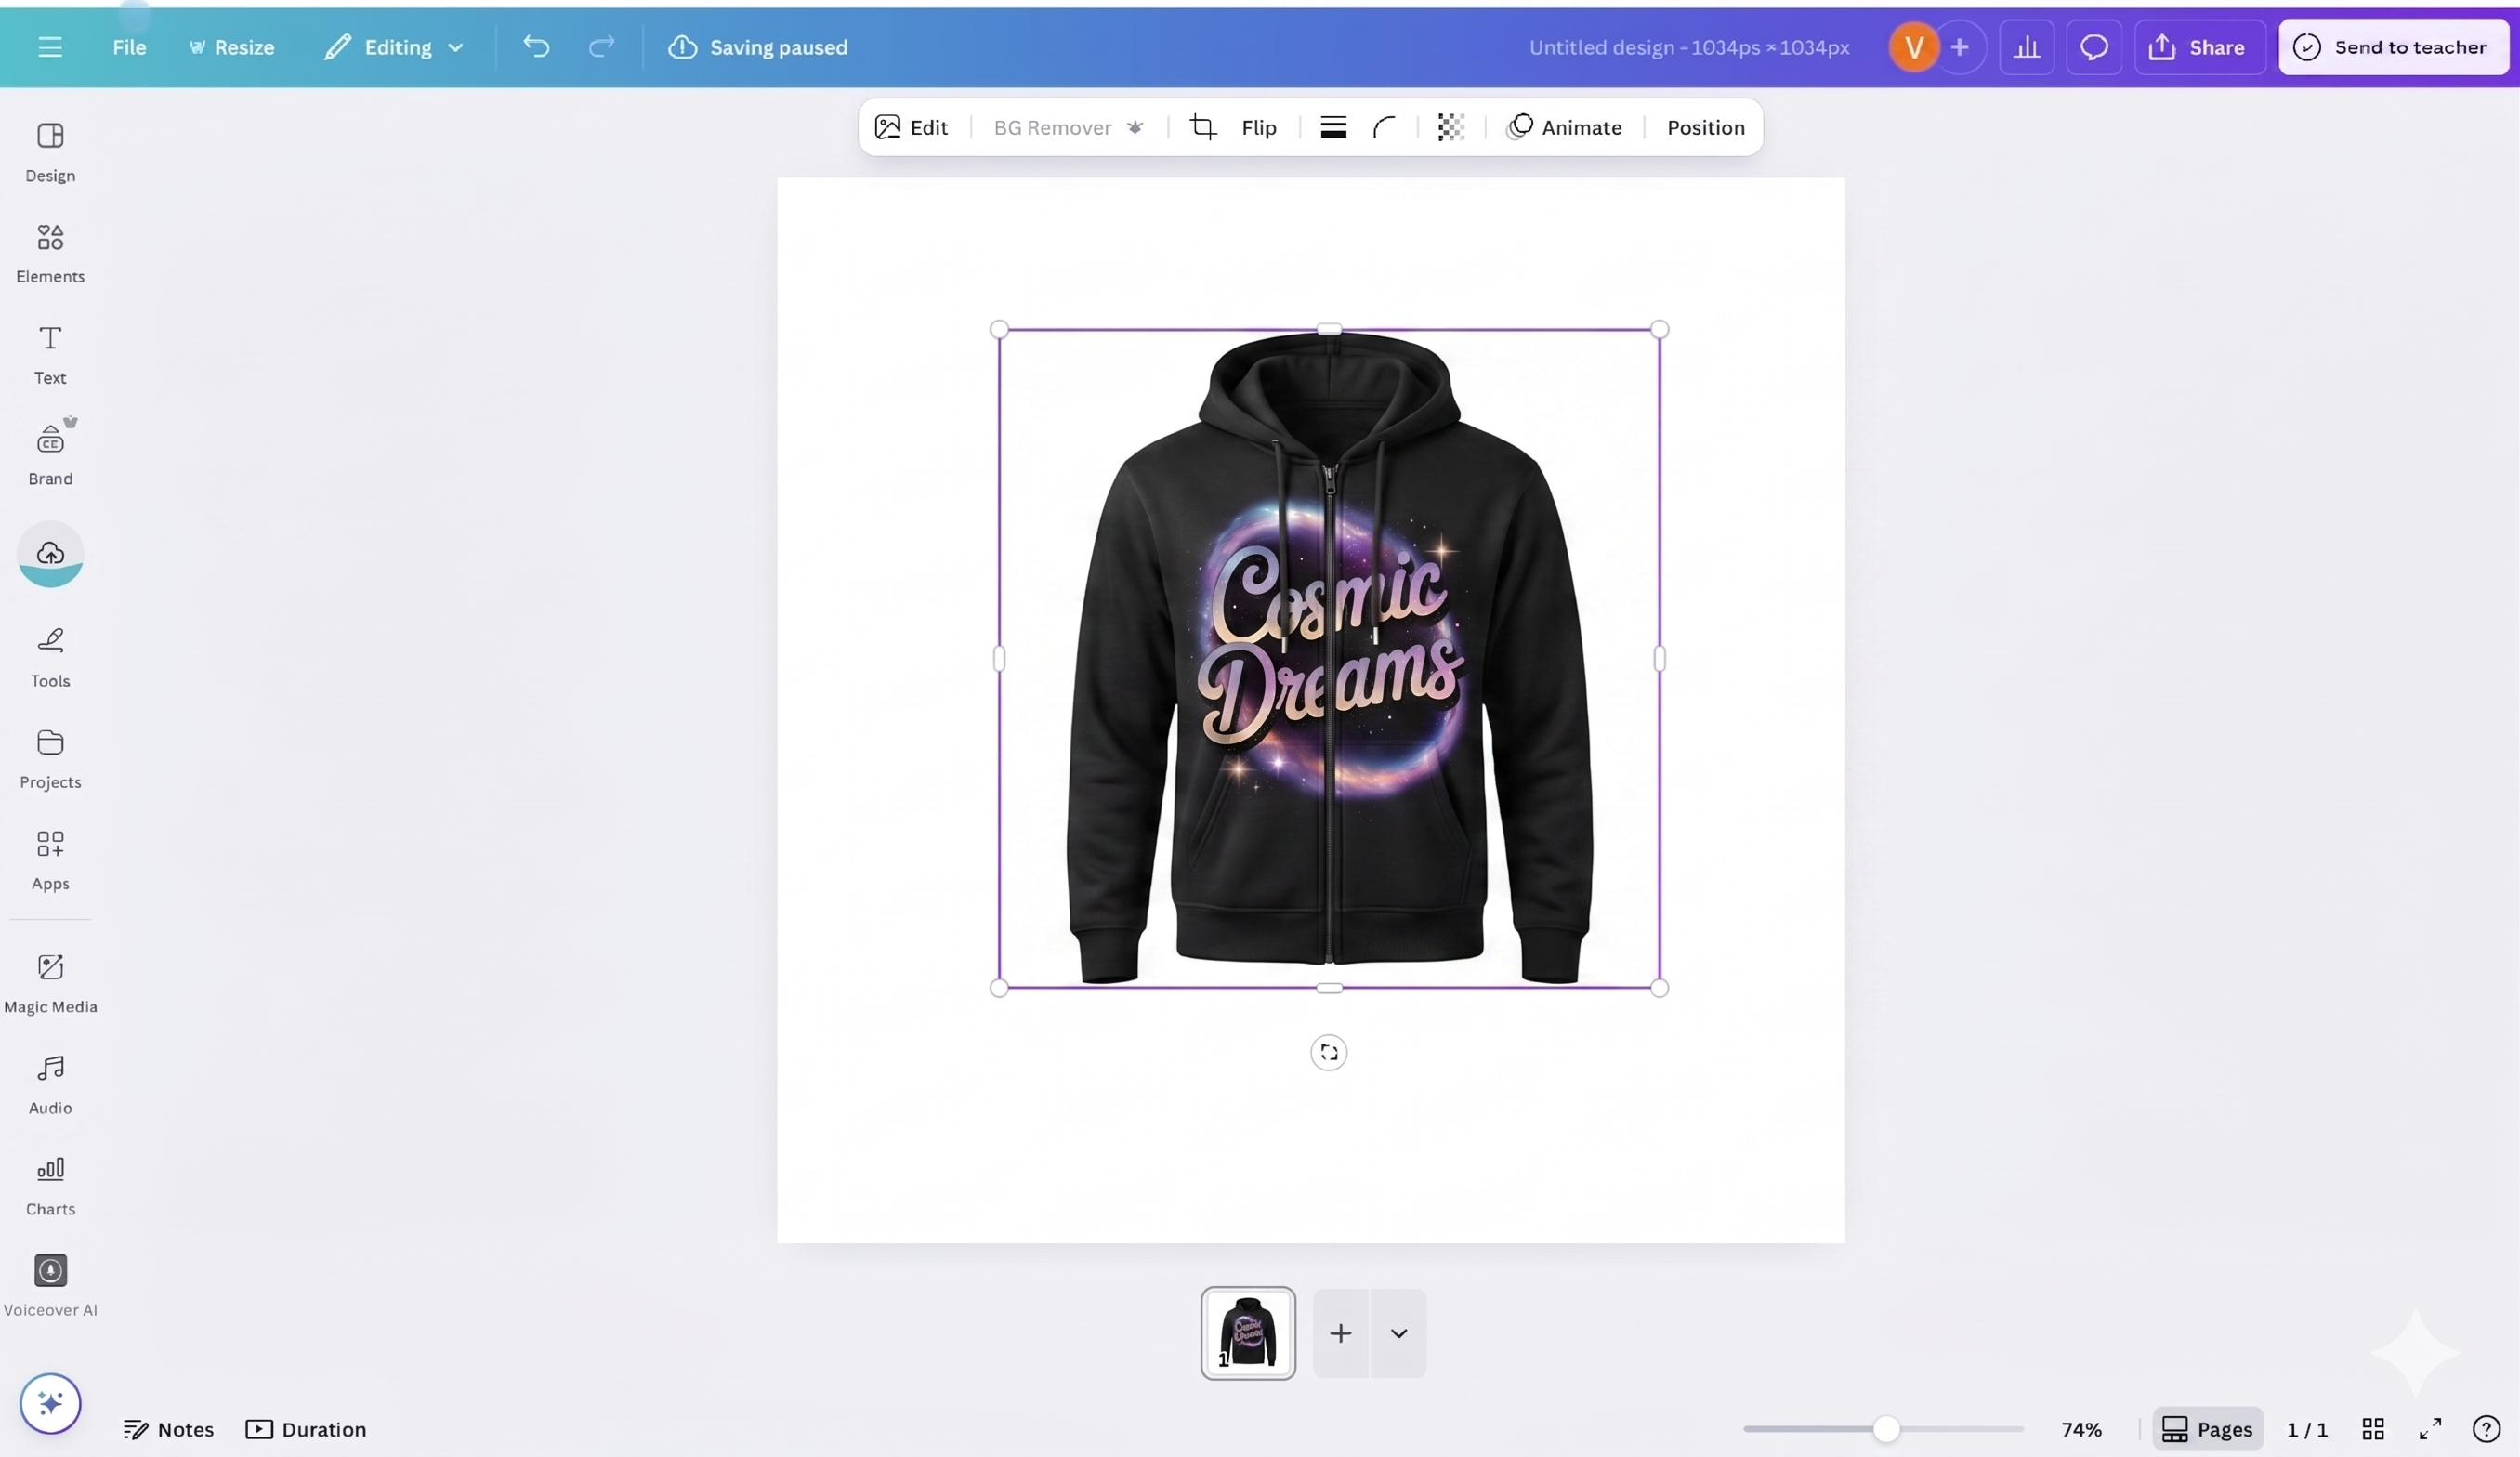Open the comments speech bubble
Image resolution: width=2520 pixels, height=1457 pixels.
(2094, 47)
